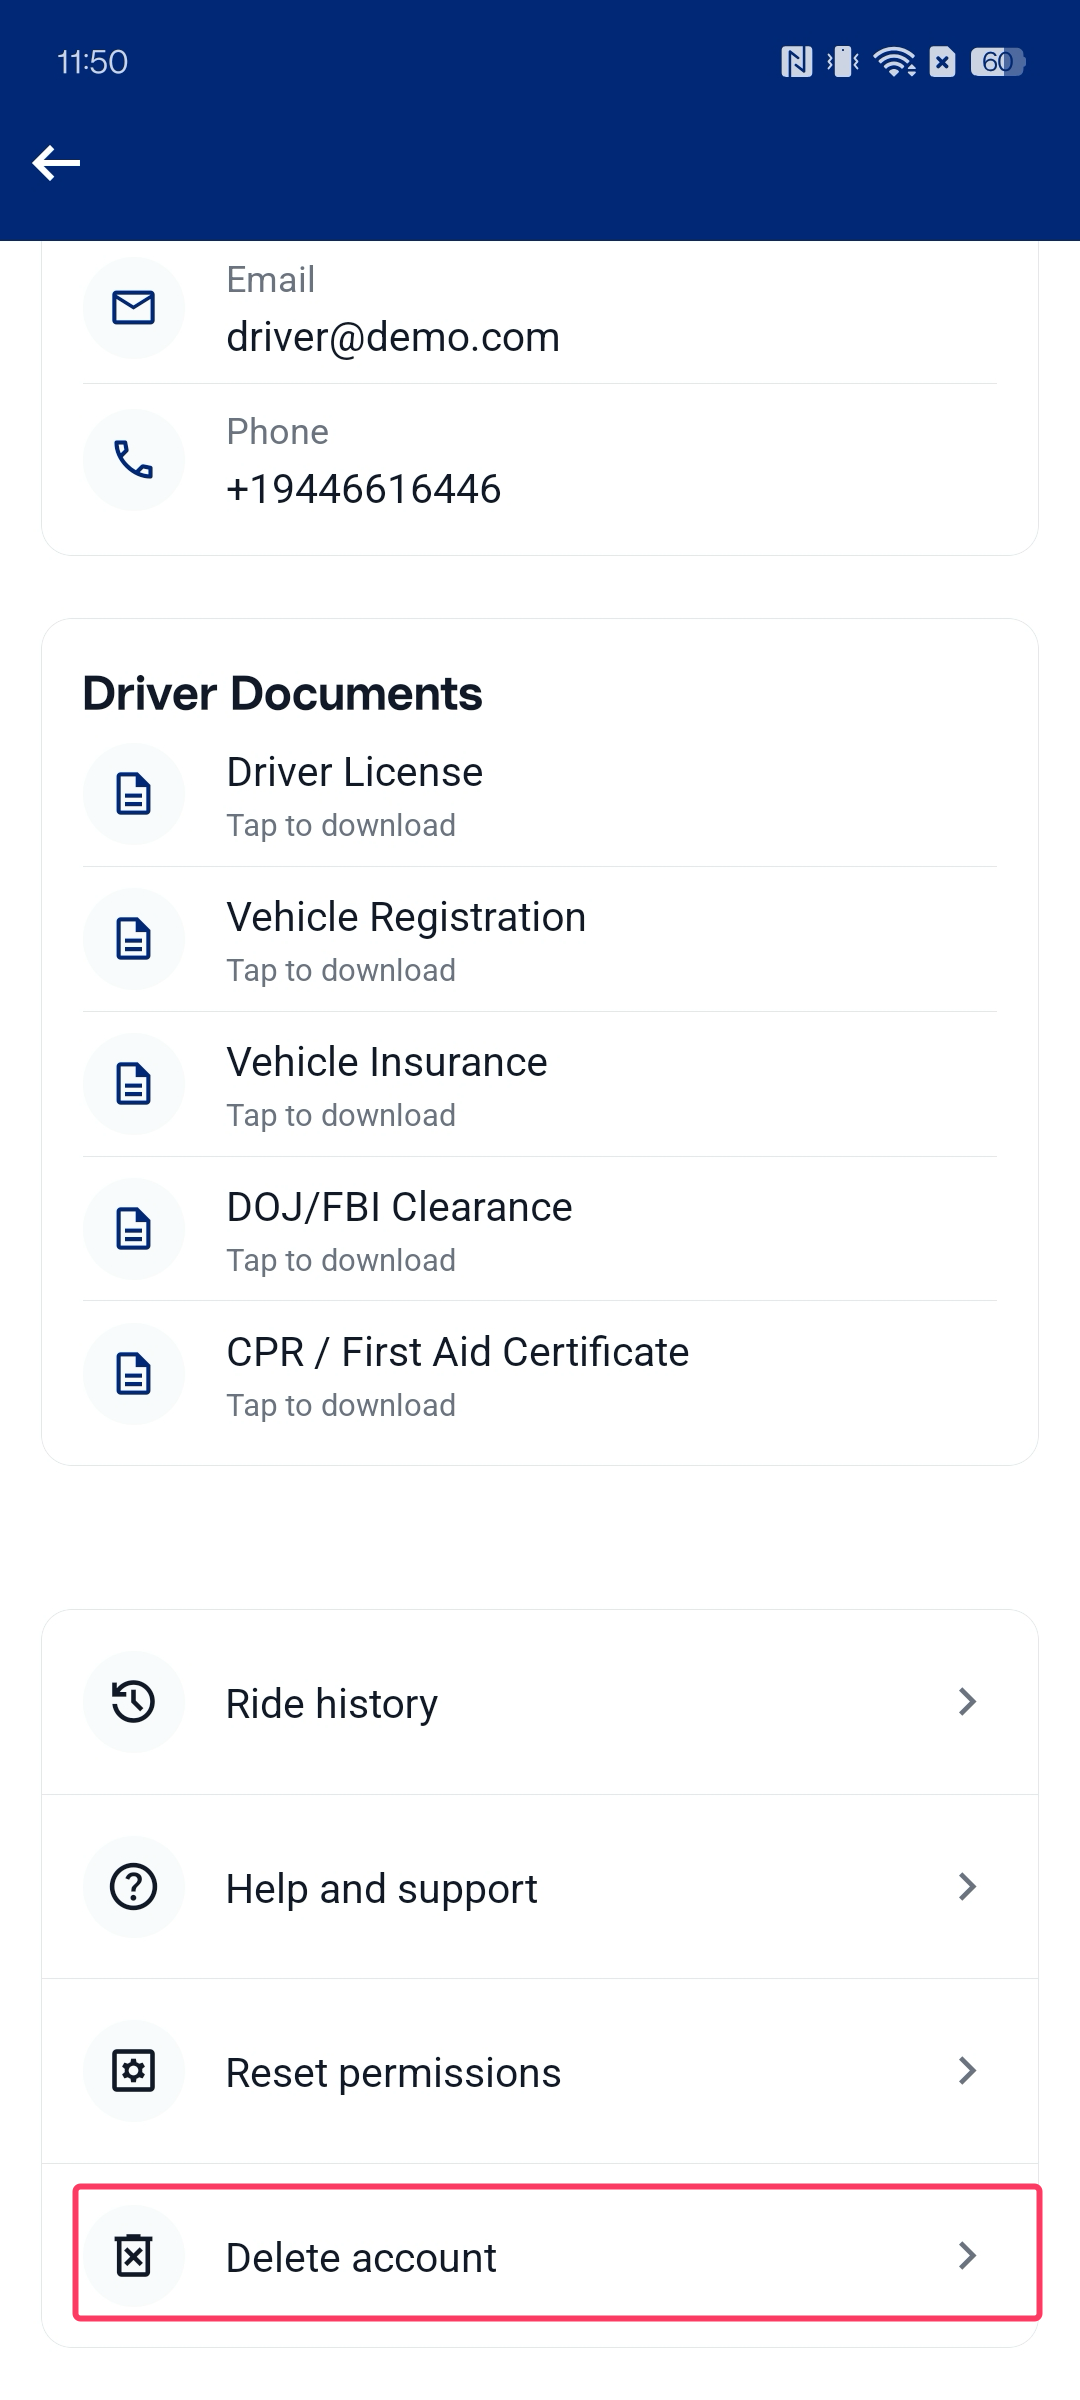Click the Driver License document icon
This screenshot has width=1080, height=2400.
pos(133,793)
